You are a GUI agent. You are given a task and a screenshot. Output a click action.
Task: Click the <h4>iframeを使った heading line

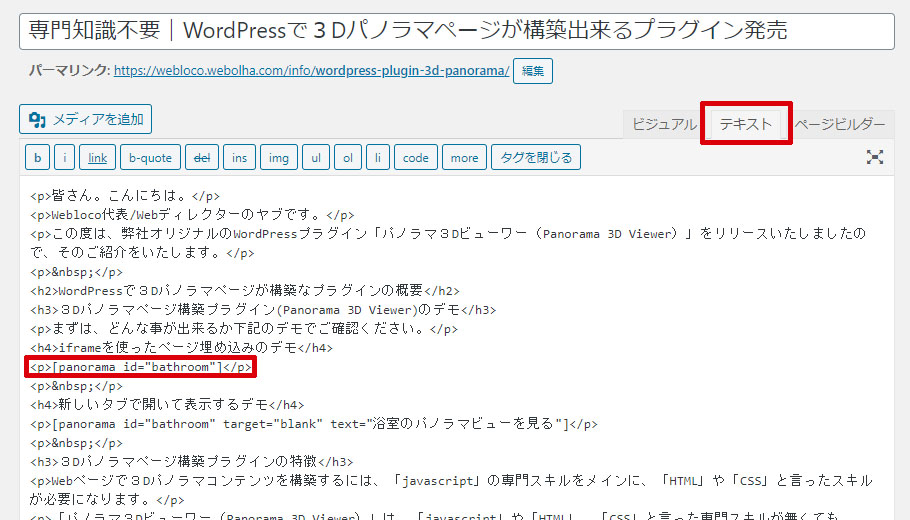point(182,348)
